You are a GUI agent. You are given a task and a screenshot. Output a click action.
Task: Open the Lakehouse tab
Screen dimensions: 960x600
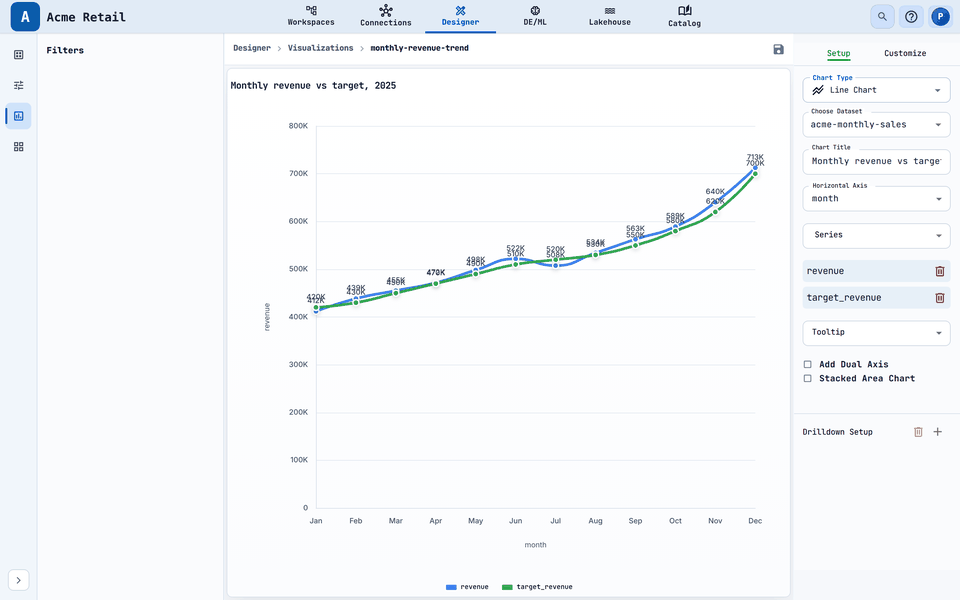click(610, 16)
